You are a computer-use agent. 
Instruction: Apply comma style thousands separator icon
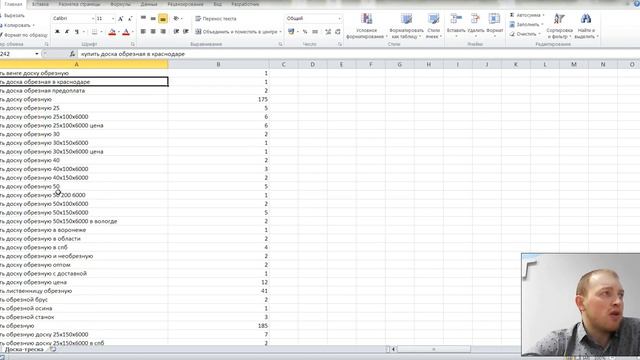coord(315,31)
